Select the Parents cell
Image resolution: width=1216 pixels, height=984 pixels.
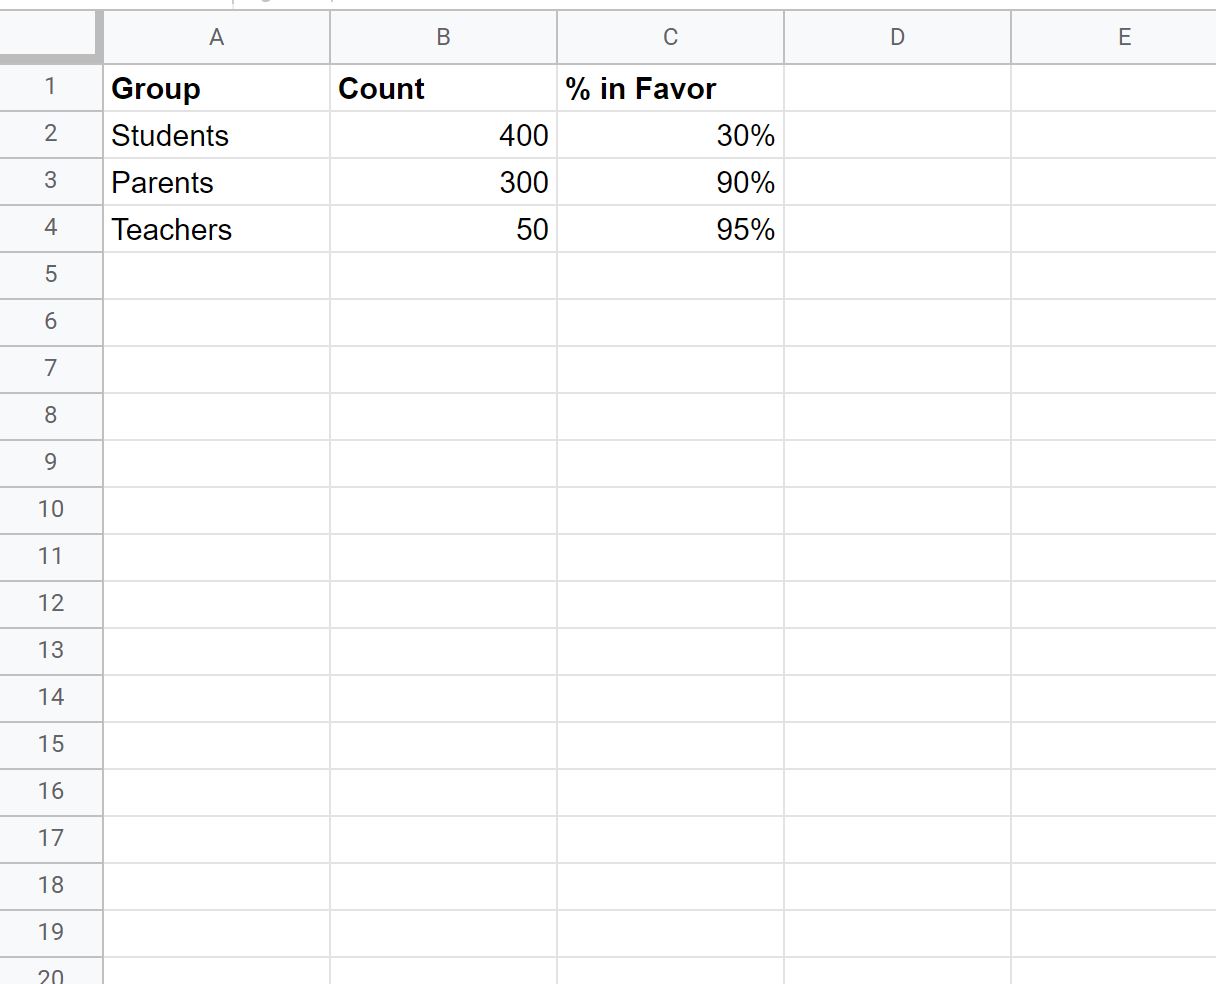pyautogui.click(x=216, y=182)
